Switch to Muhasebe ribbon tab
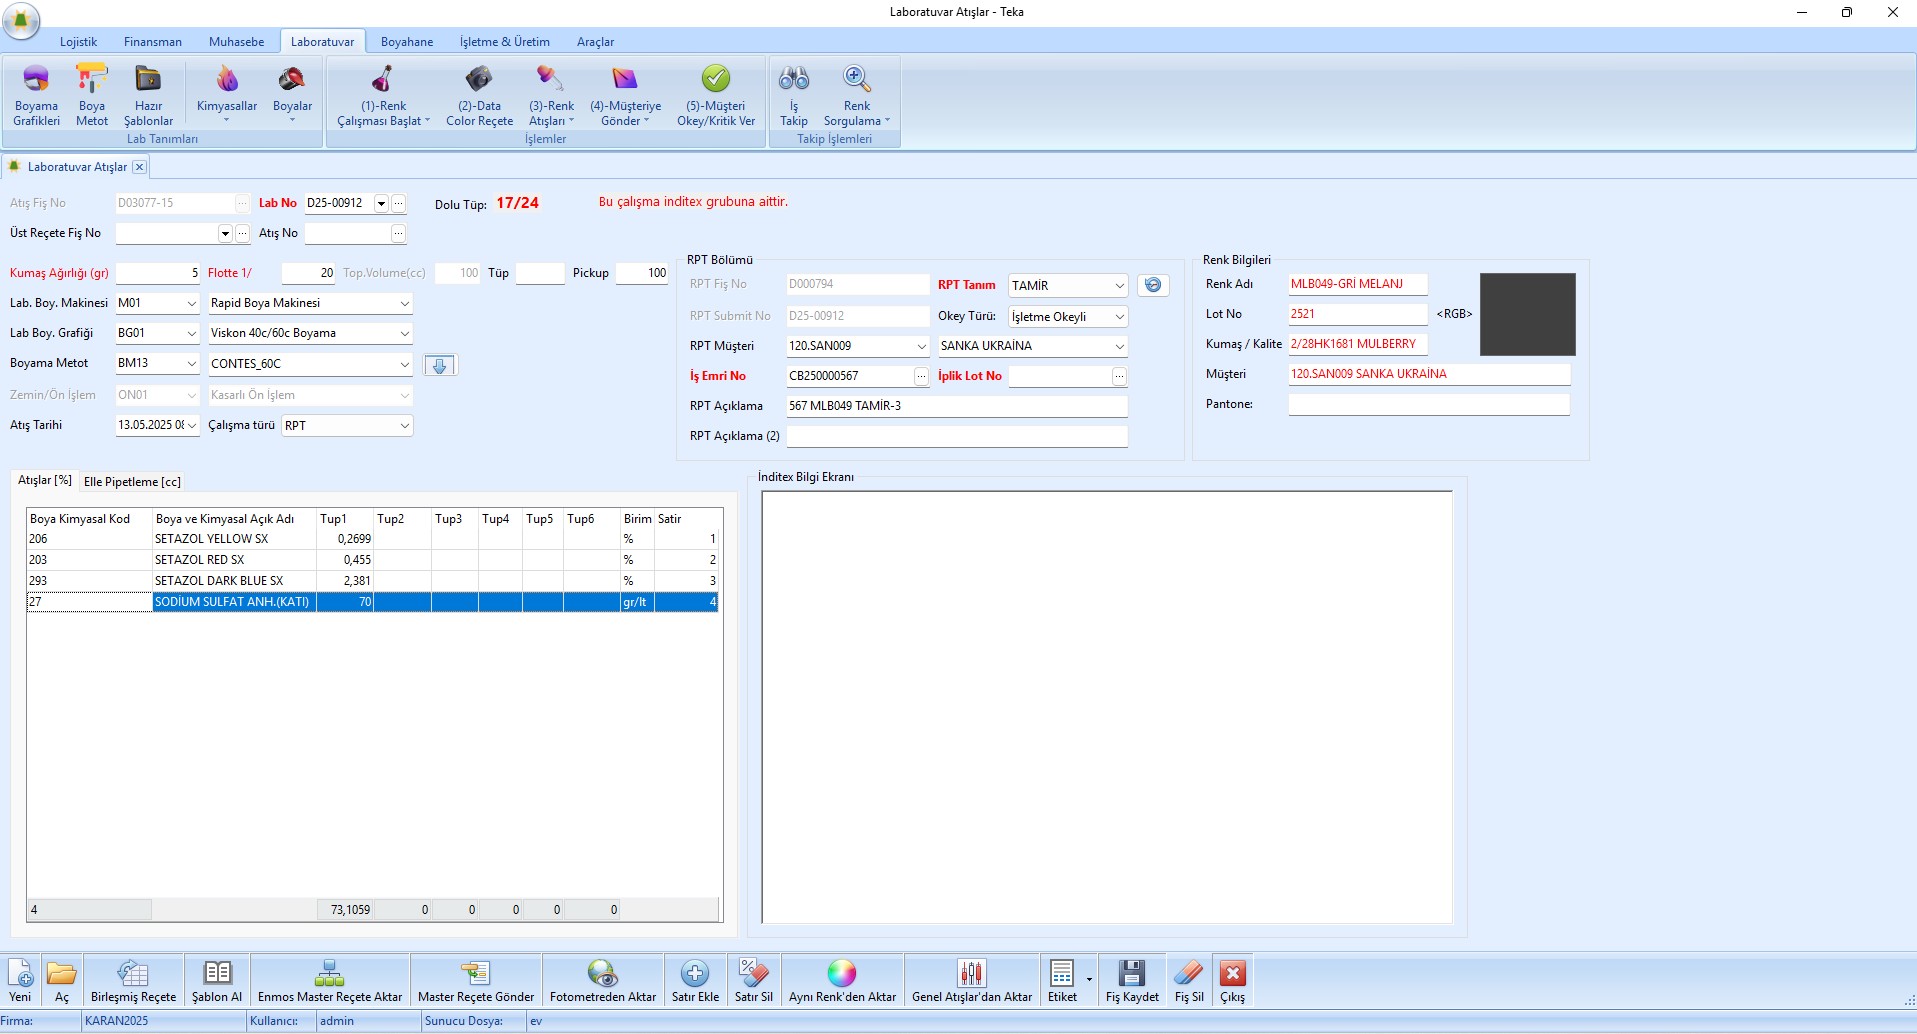1917x1034 pixels. coord(237,42)
